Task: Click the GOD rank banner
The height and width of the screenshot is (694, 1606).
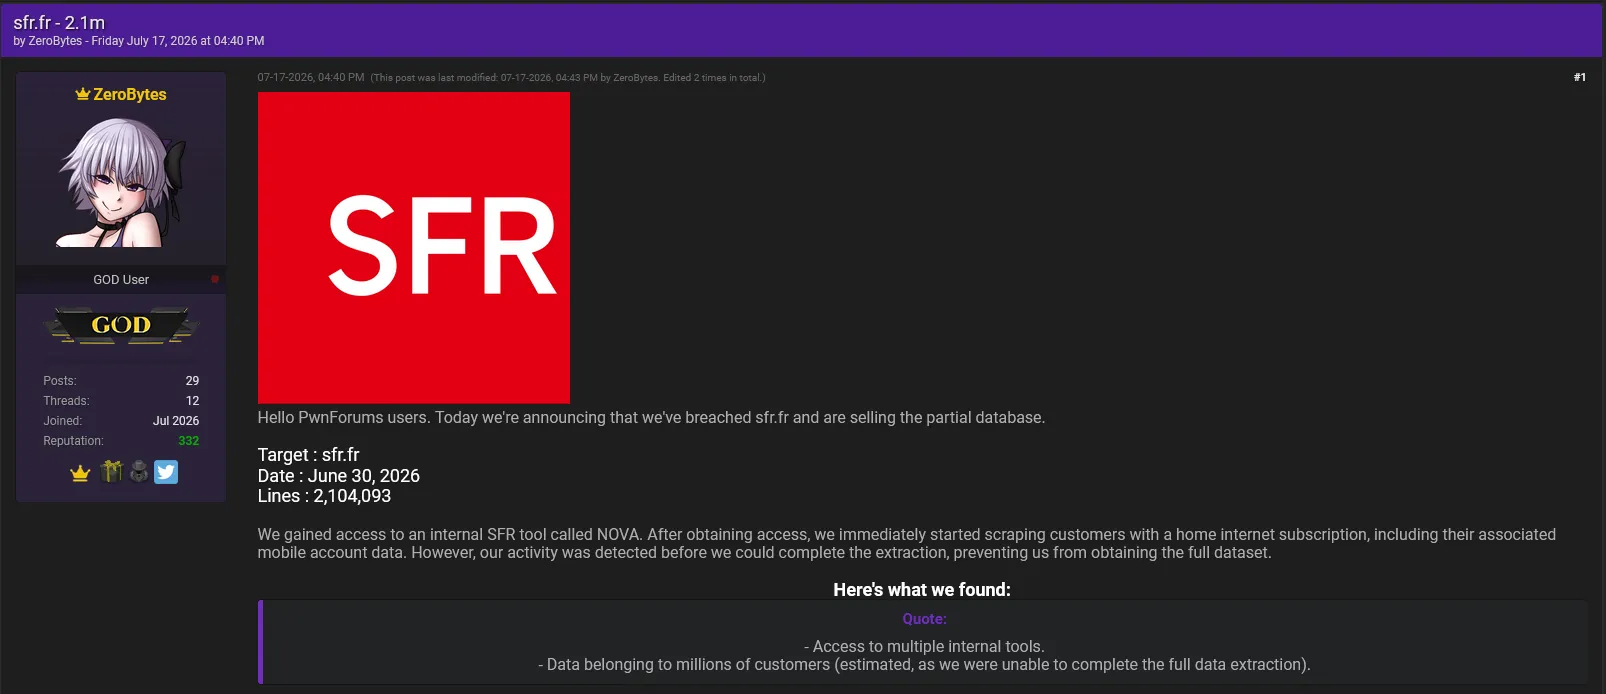Action: (x=121, y=325)
